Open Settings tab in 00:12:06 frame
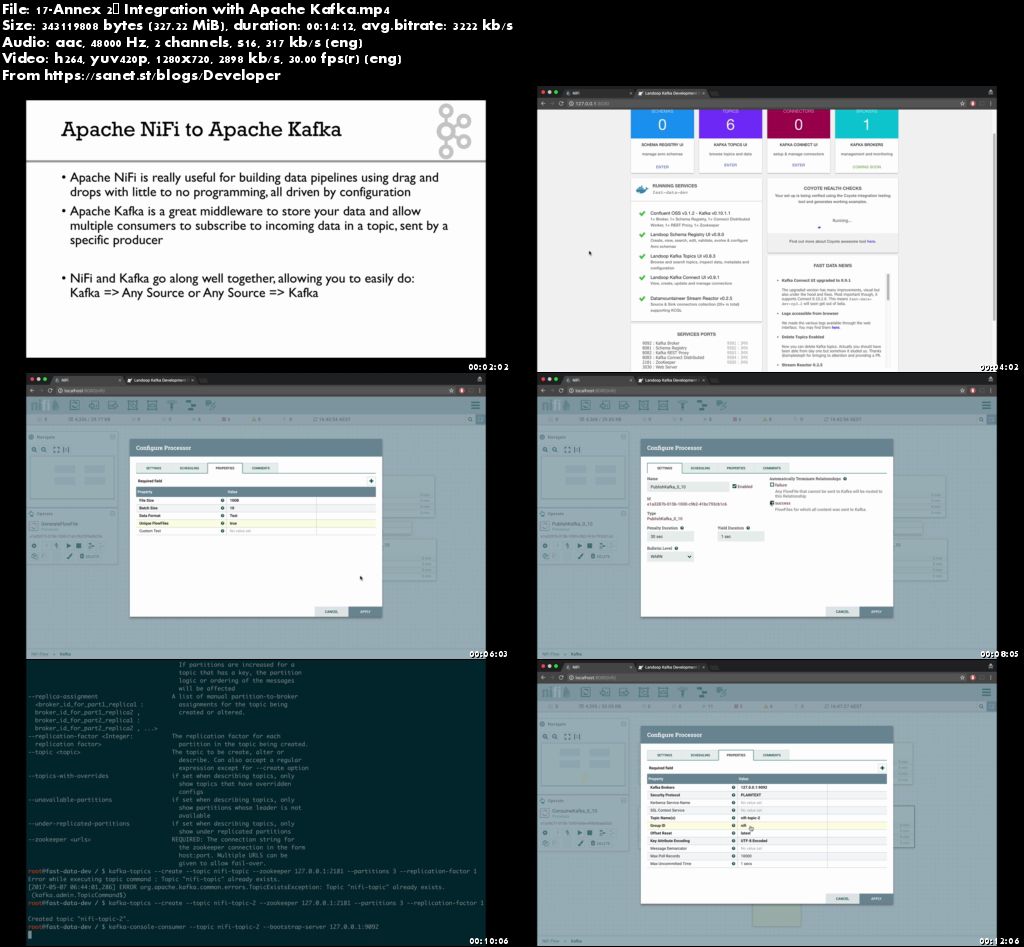This screenshot has width=1024, height=947. (x=664, y=755)
